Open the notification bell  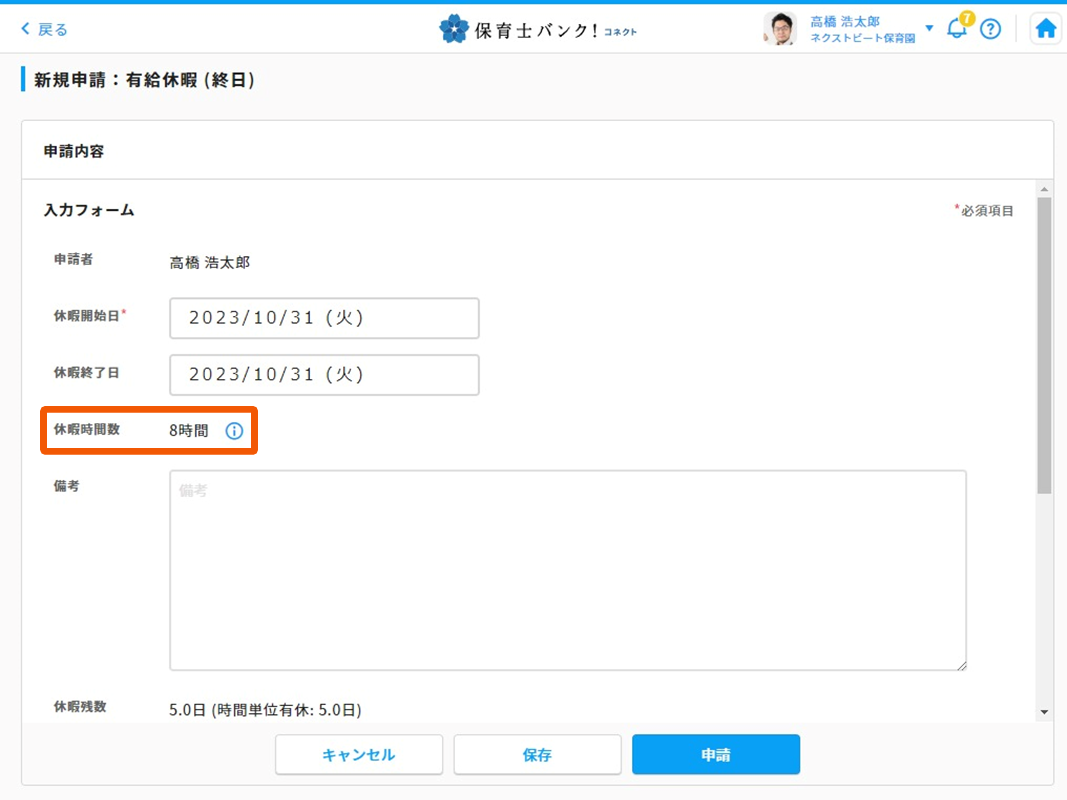coord(957,28)
